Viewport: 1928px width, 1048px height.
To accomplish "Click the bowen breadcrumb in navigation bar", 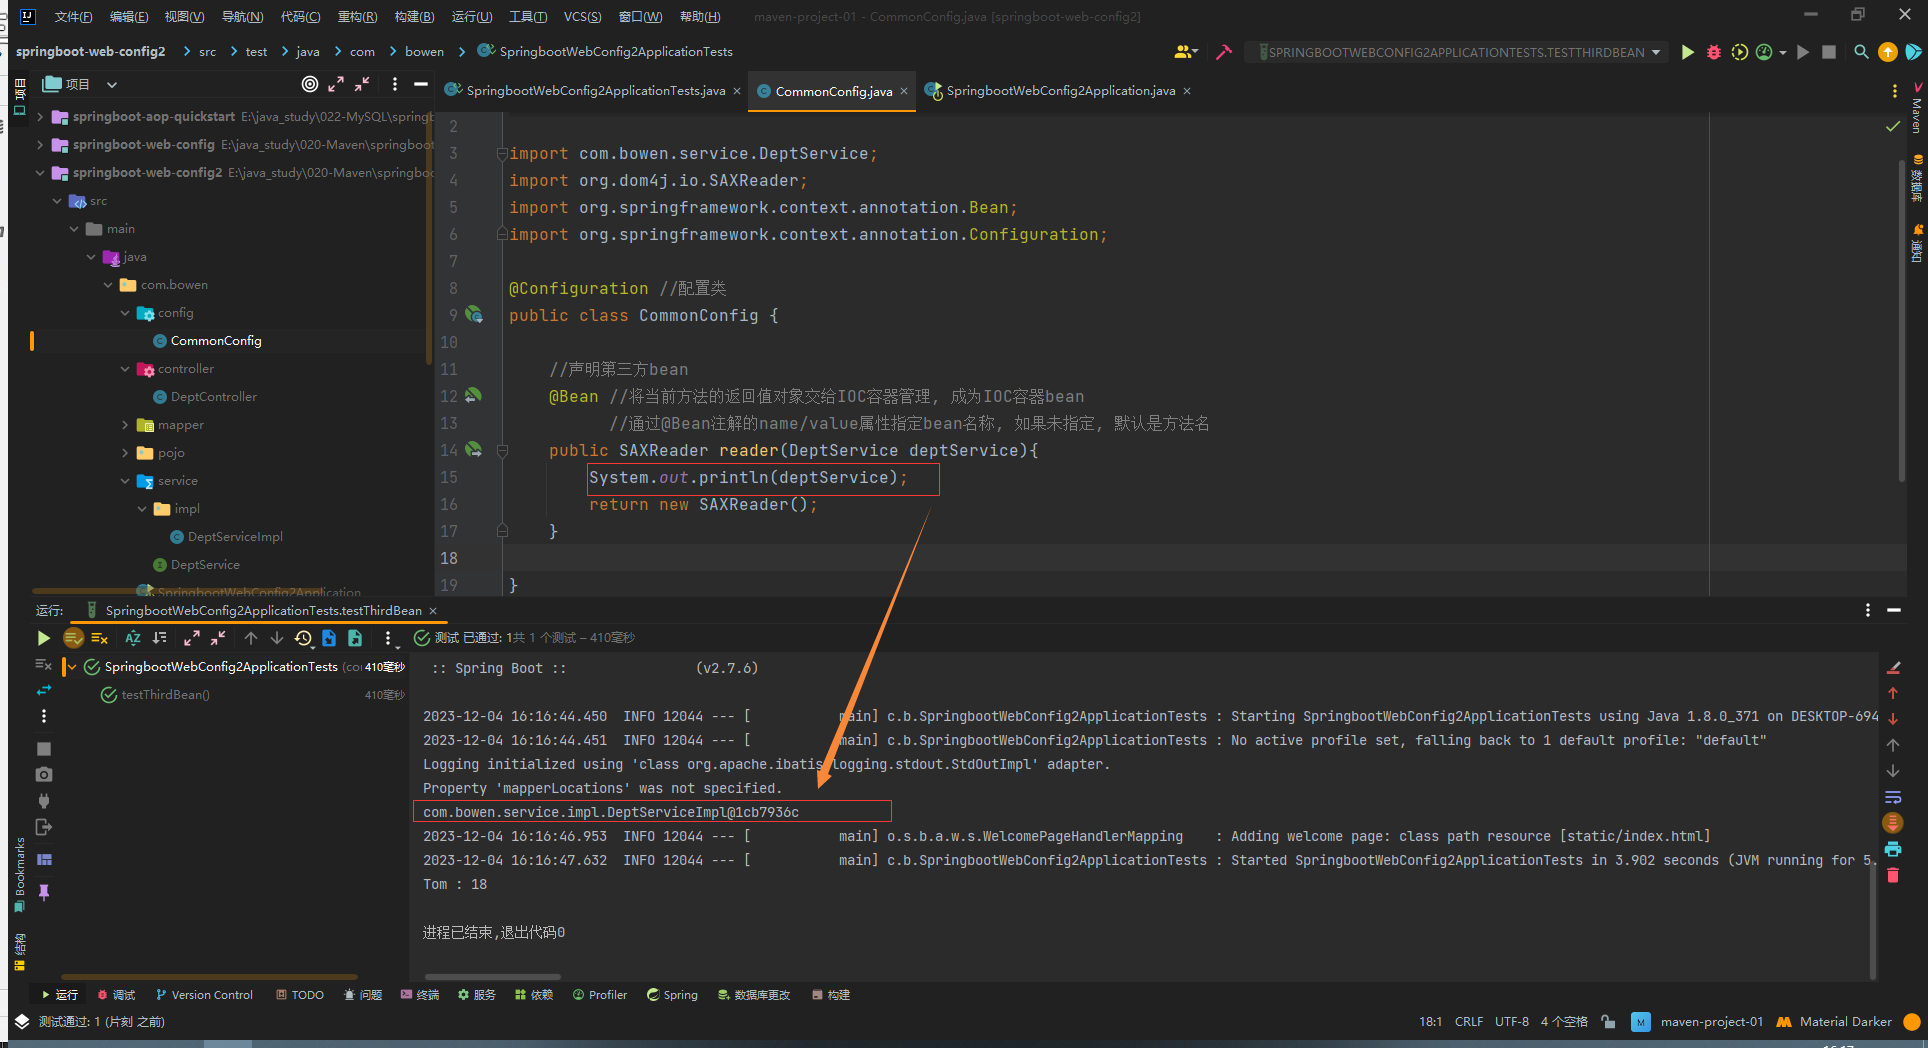I will [x=424, y=52].
